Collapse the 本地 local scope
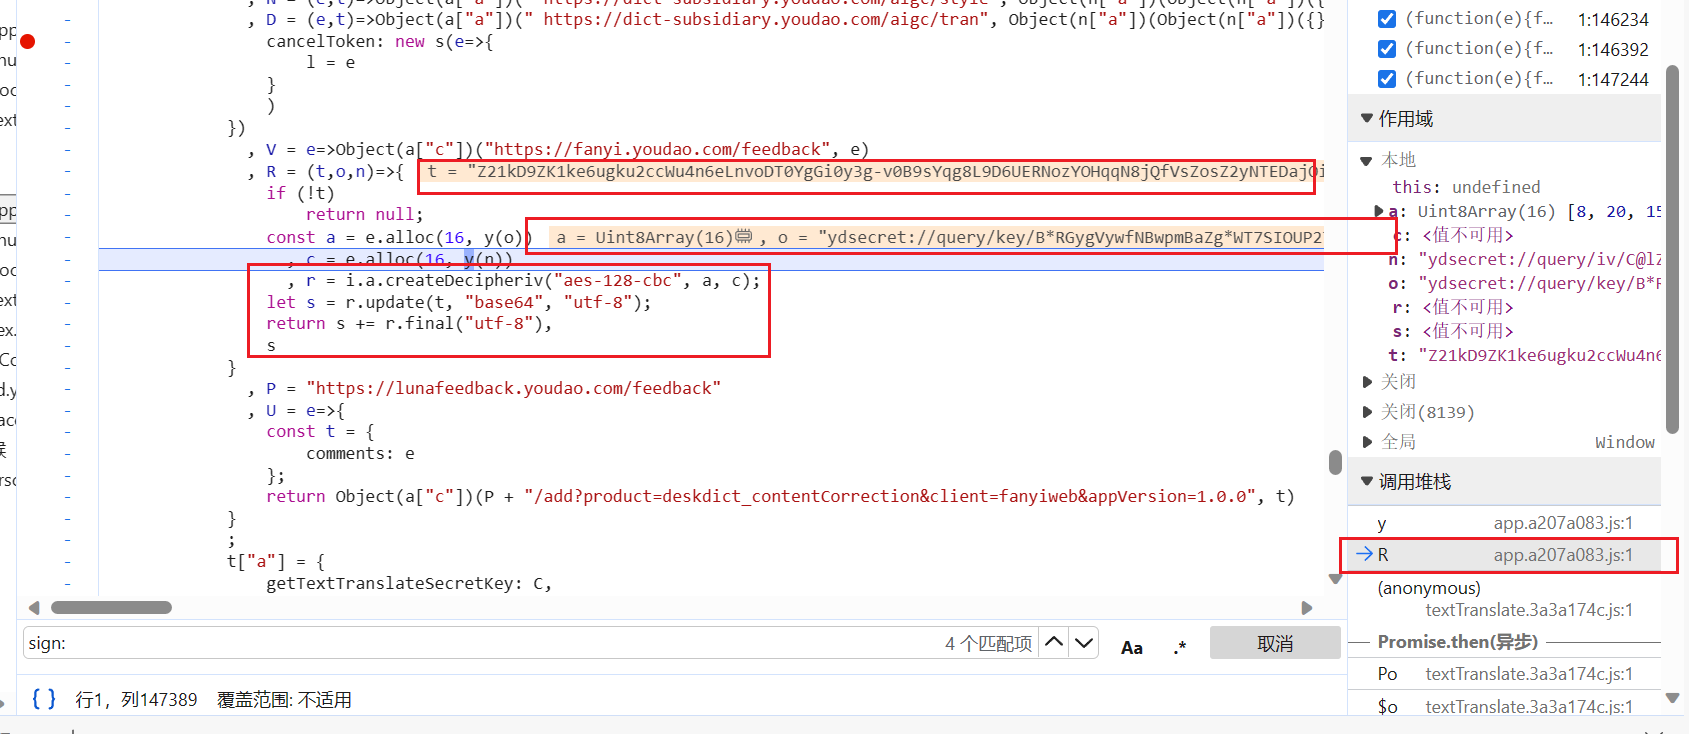Image resolution: width=1689 pixels, height=734 pixels. point(1367,160)
